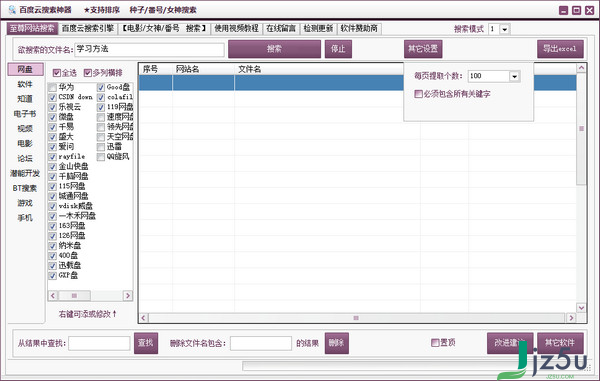Screen dimensions: 600x381
Task: Click the 百度云搜索神器 app icon in title bar
Action: click(12, 10)
